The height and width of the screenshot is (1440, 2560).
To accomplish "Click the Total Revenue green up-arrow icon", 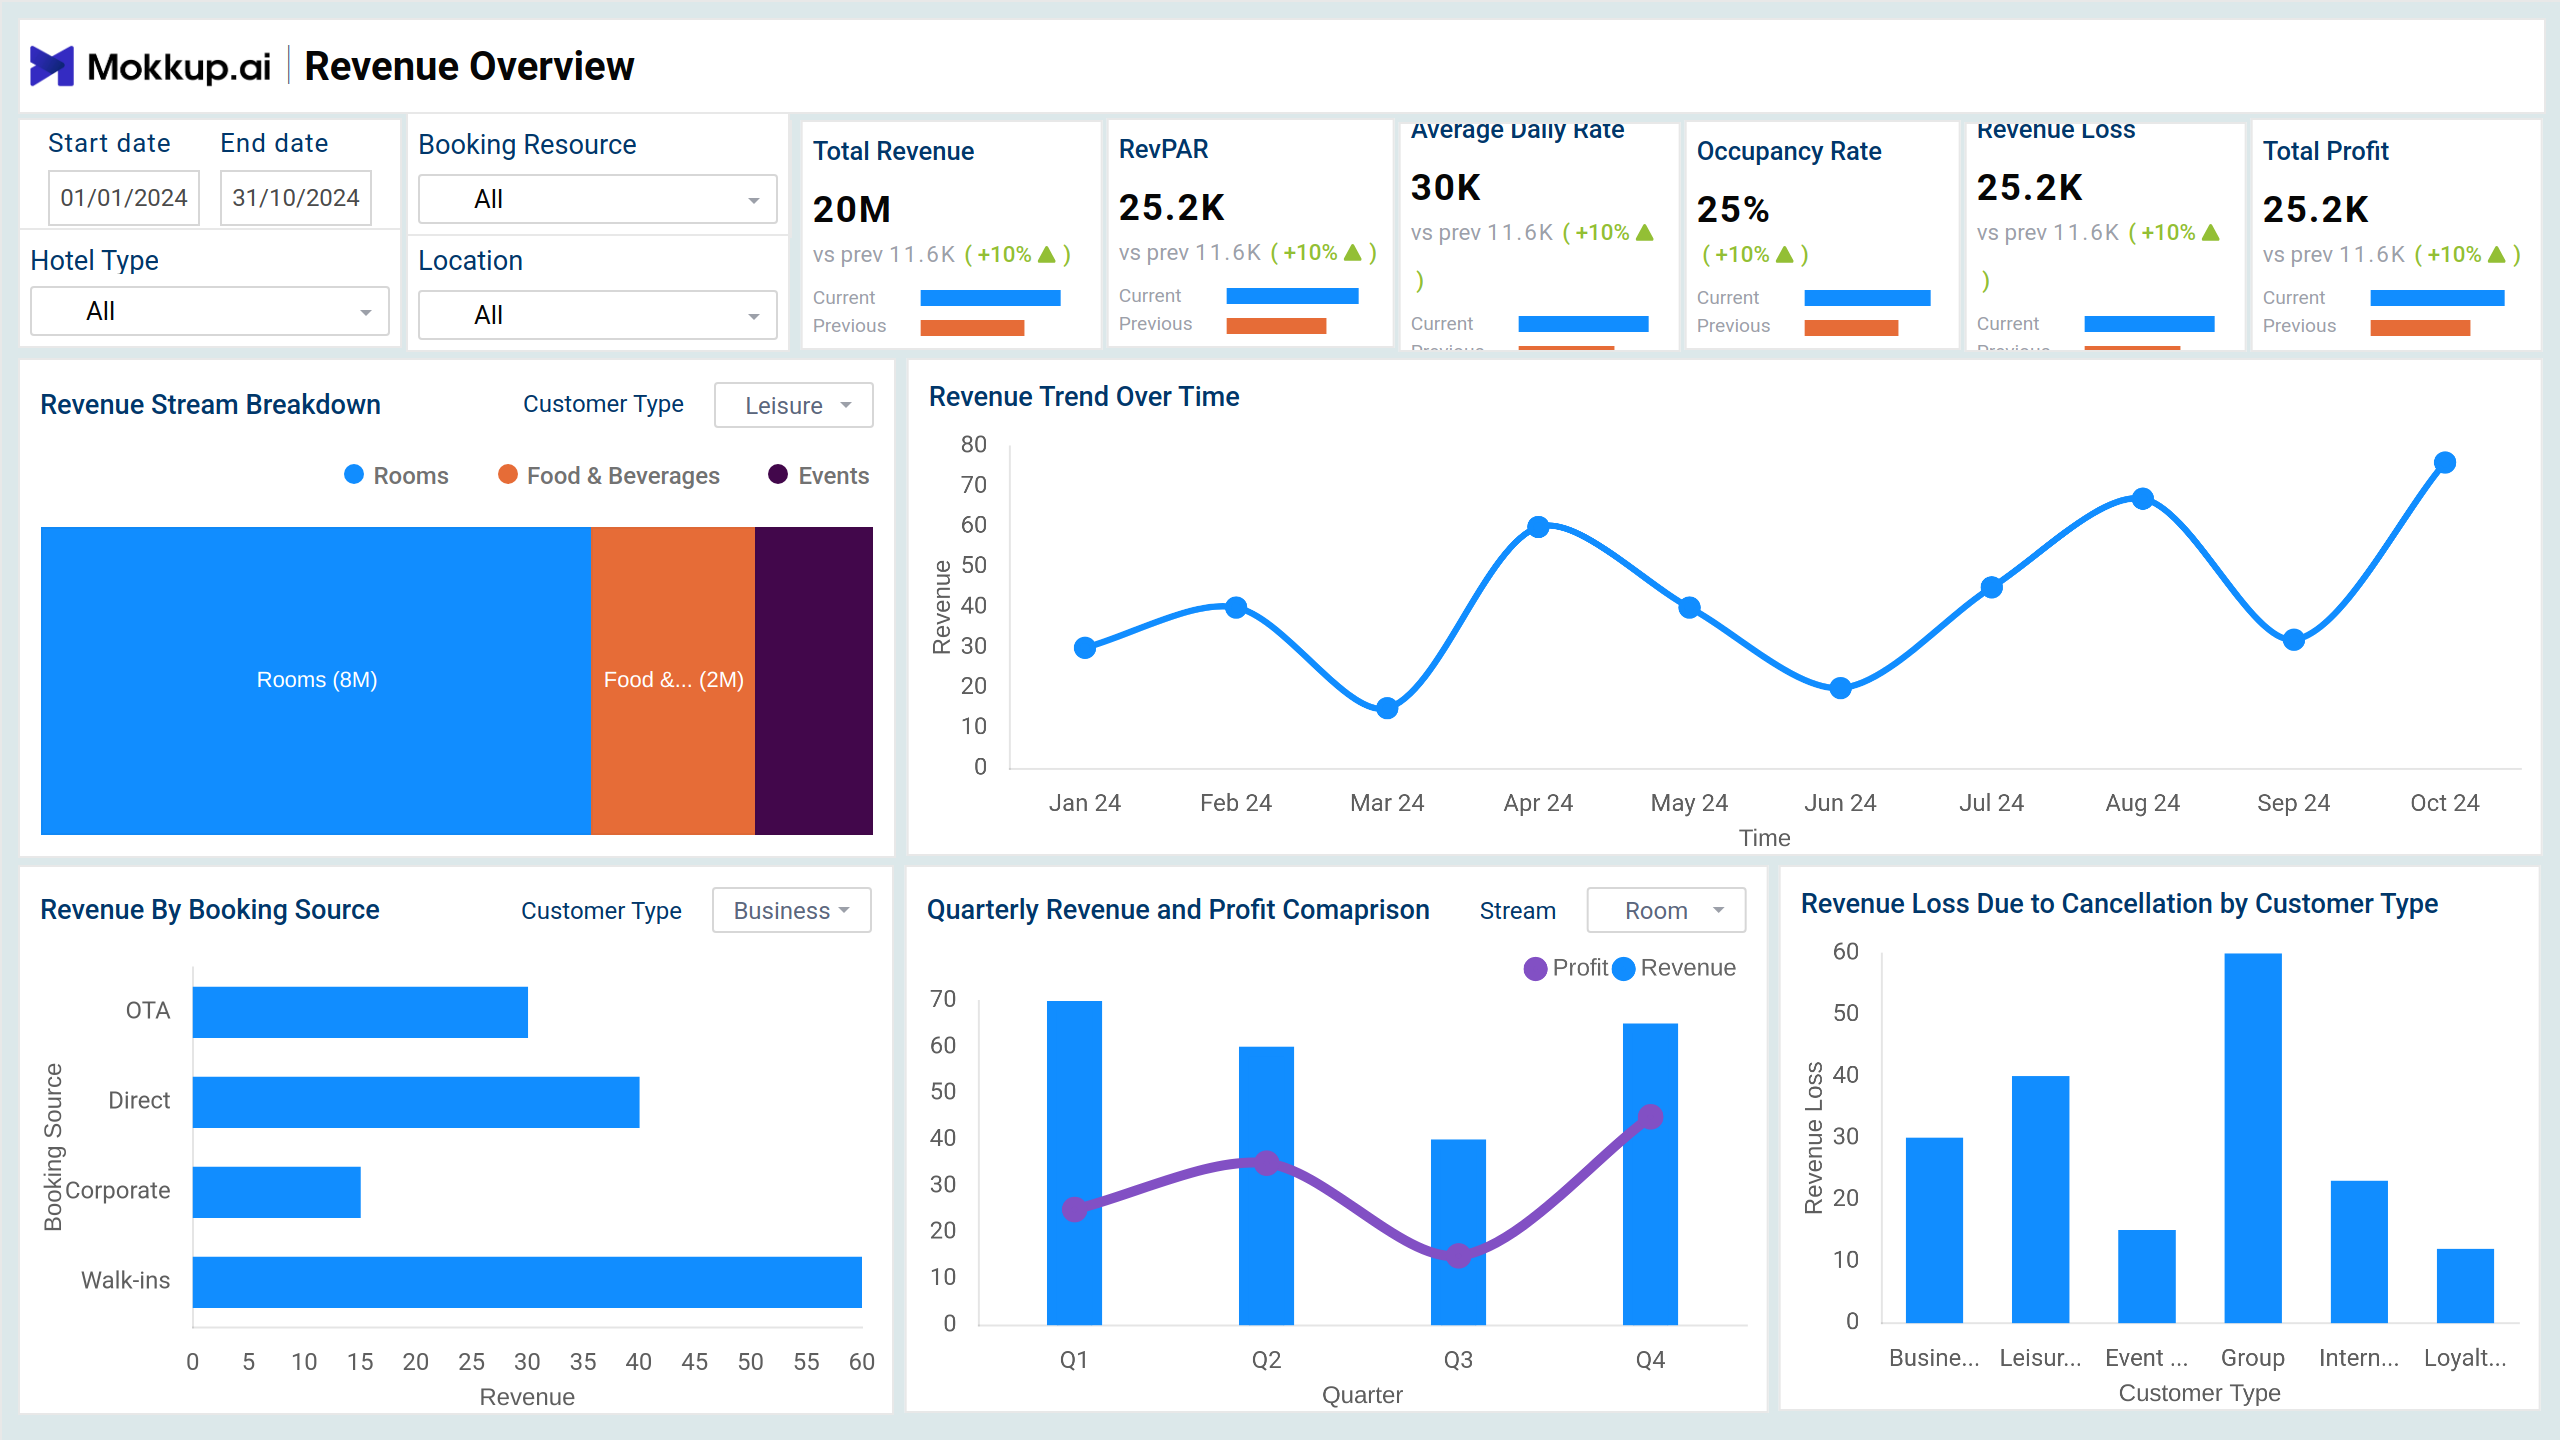I will (x=1047, y=254).
